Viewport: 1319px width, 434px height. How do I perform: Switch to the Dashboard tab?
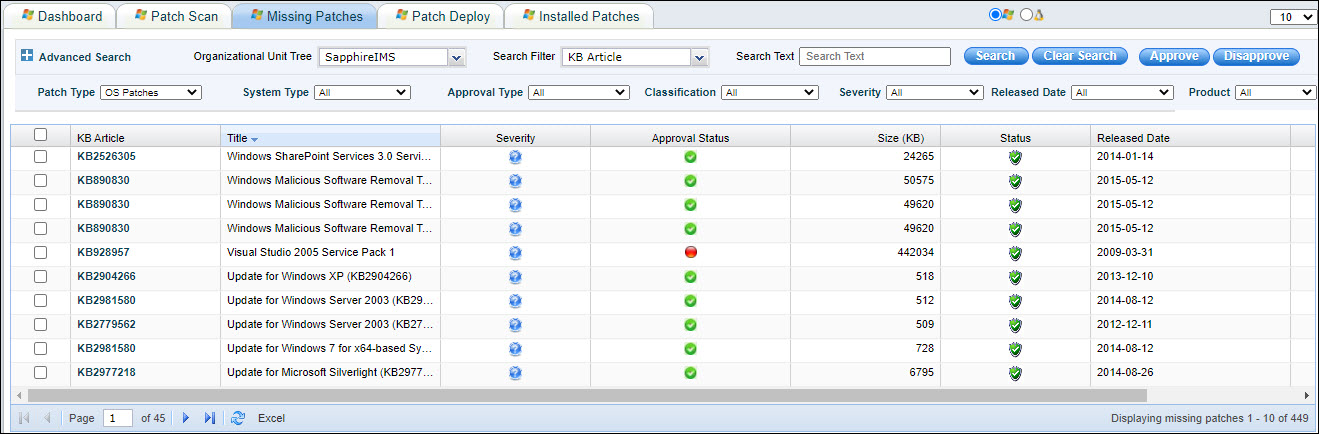click(x=62, y=16)
